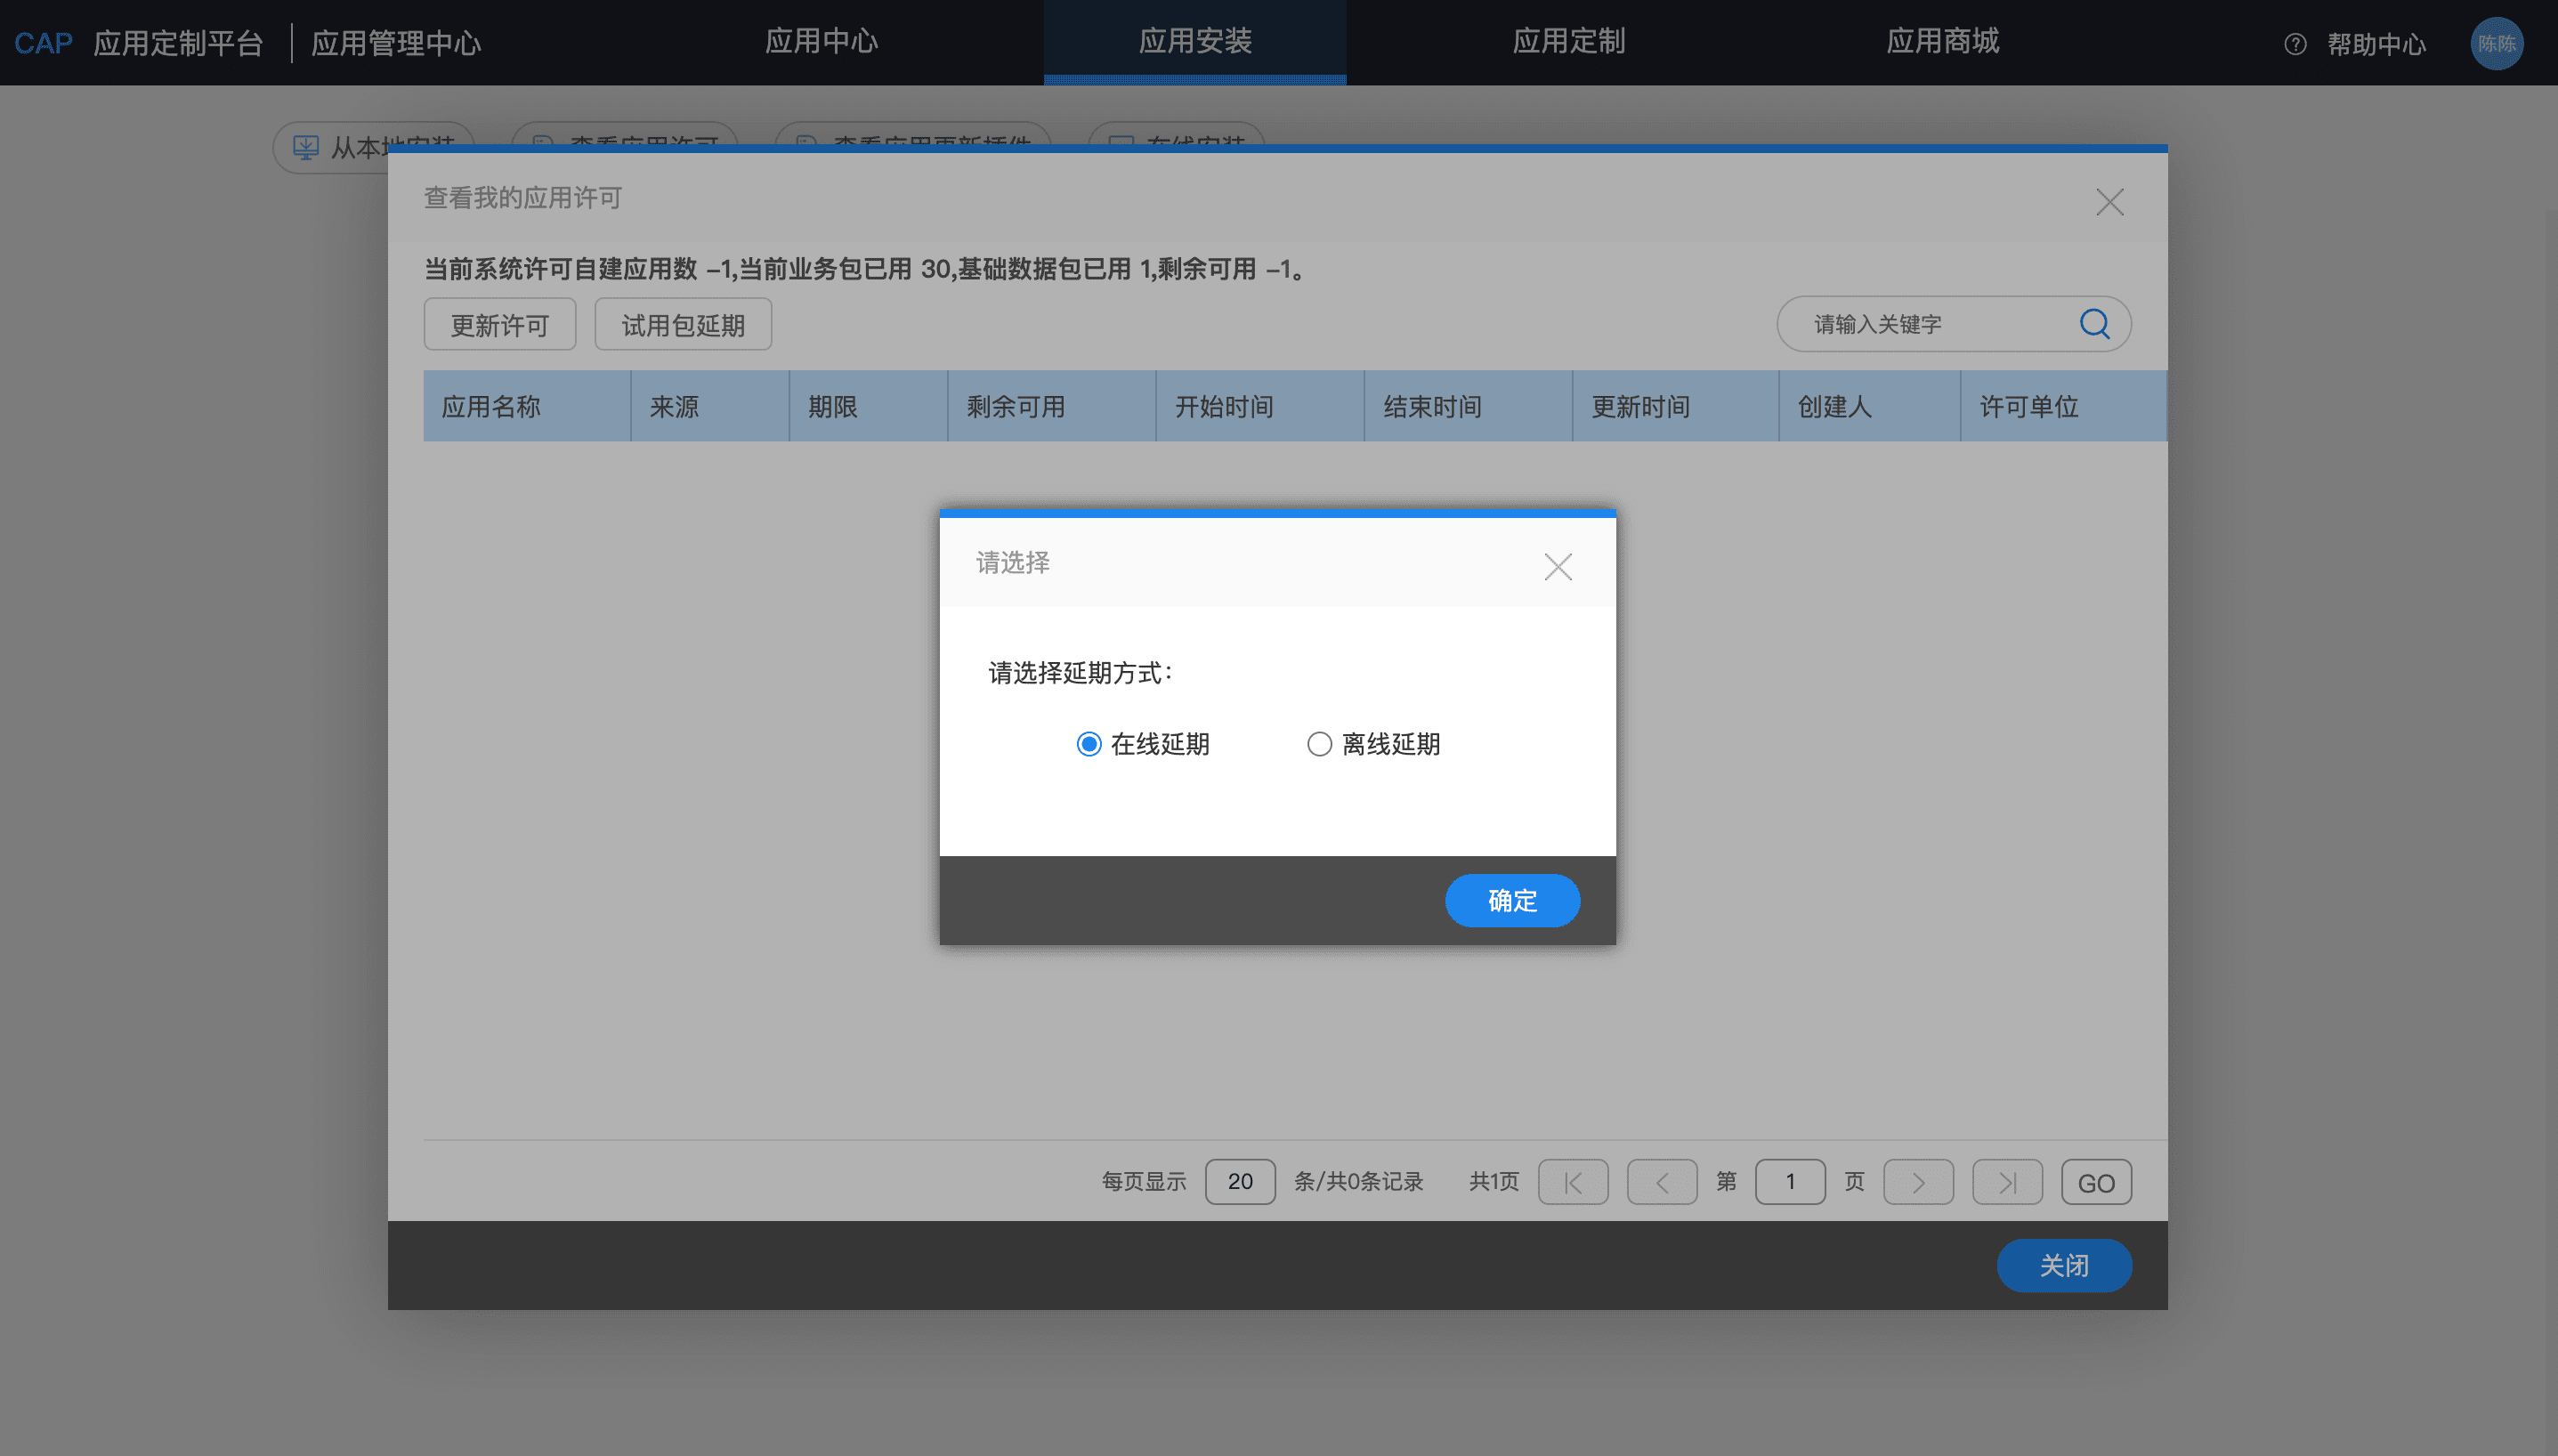Close the 查看我的应用许可 dialog with X
2558x1456 pixels.
point(2110,202)
